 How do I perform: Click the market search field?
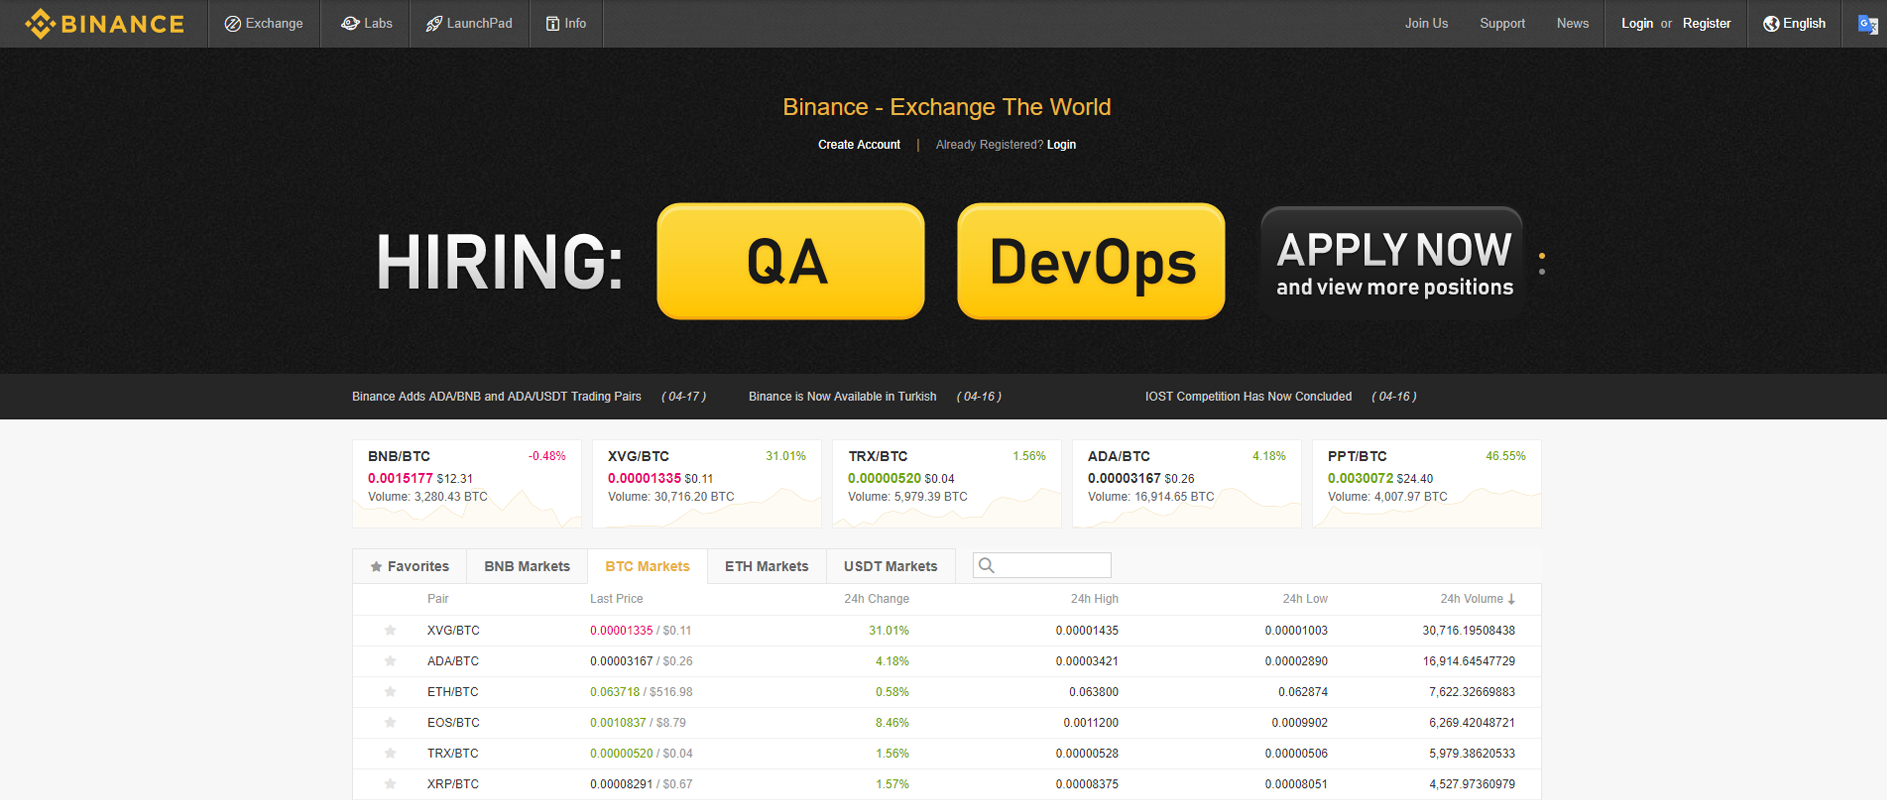1042,565
